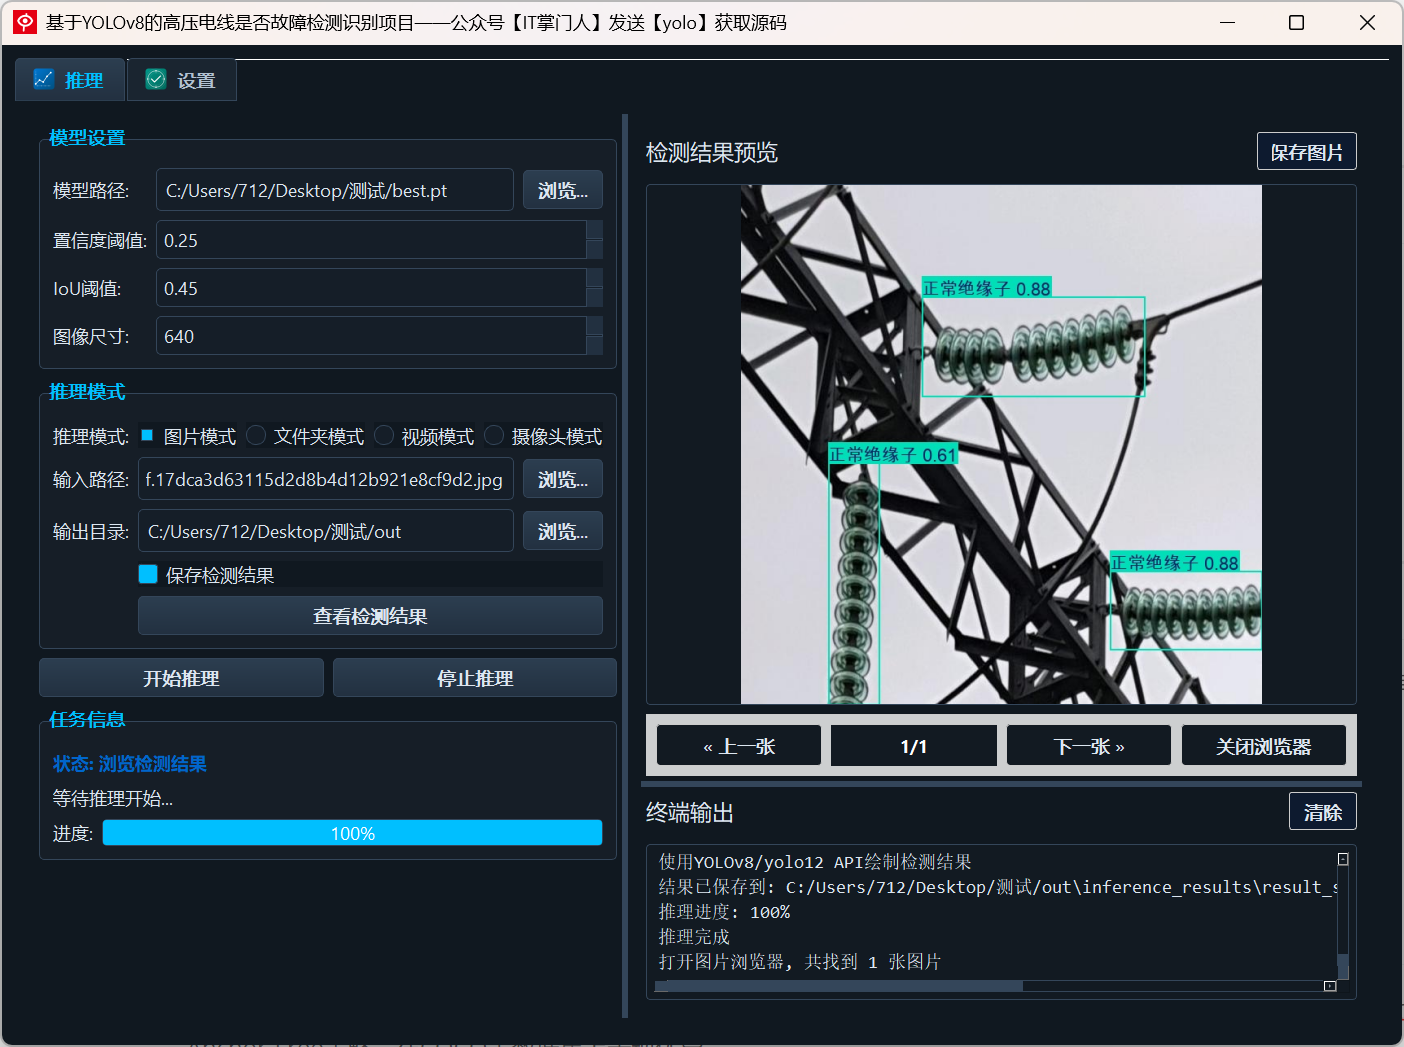Click the 输出目录 path input field
The height and width of the screenshot is (1047, 1404).
[326, 531]
